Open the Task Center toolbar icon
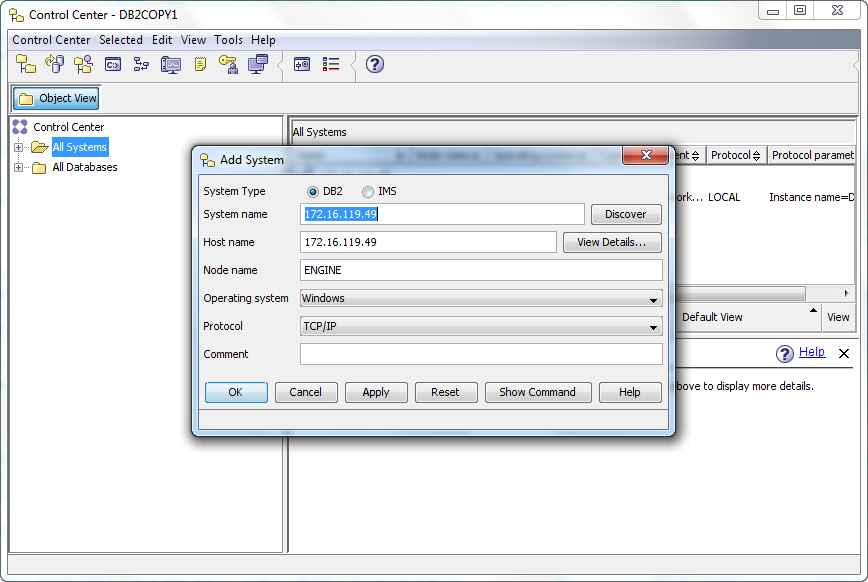 click(141, 64)
